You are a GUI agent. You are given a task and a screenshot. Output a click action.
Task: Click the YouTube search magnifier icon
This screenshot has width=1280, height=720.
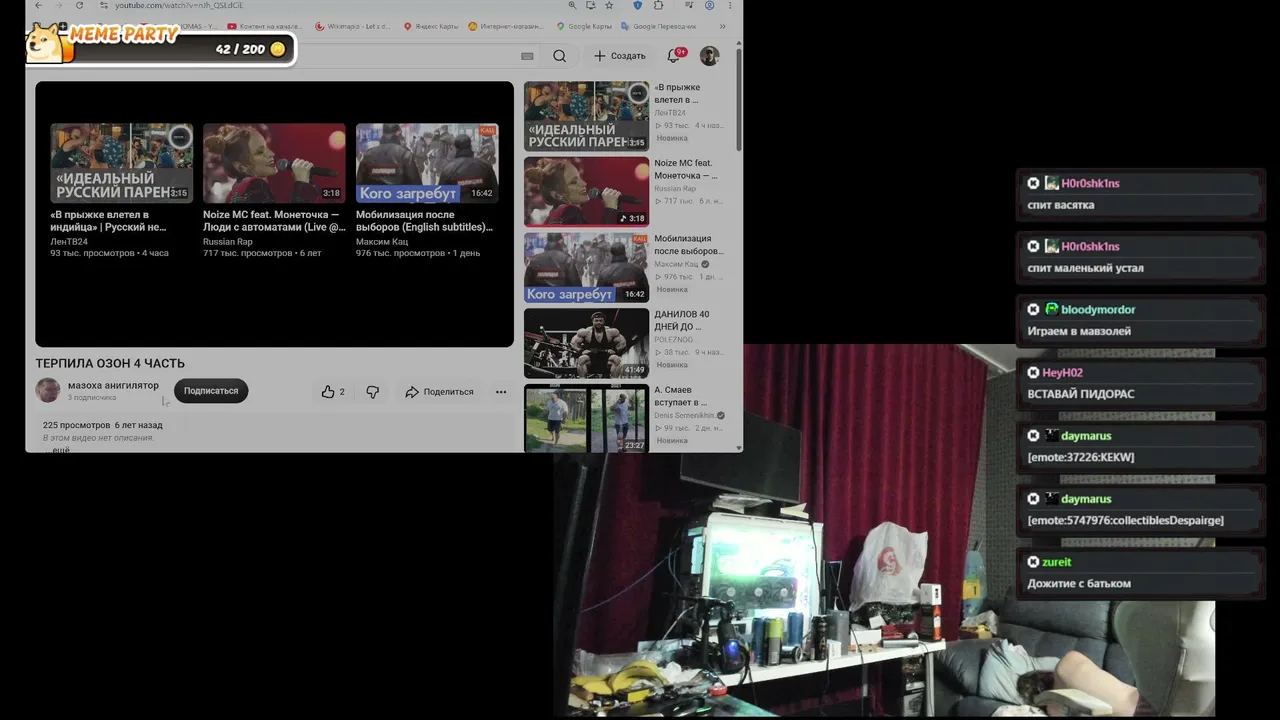pos(559,56)
